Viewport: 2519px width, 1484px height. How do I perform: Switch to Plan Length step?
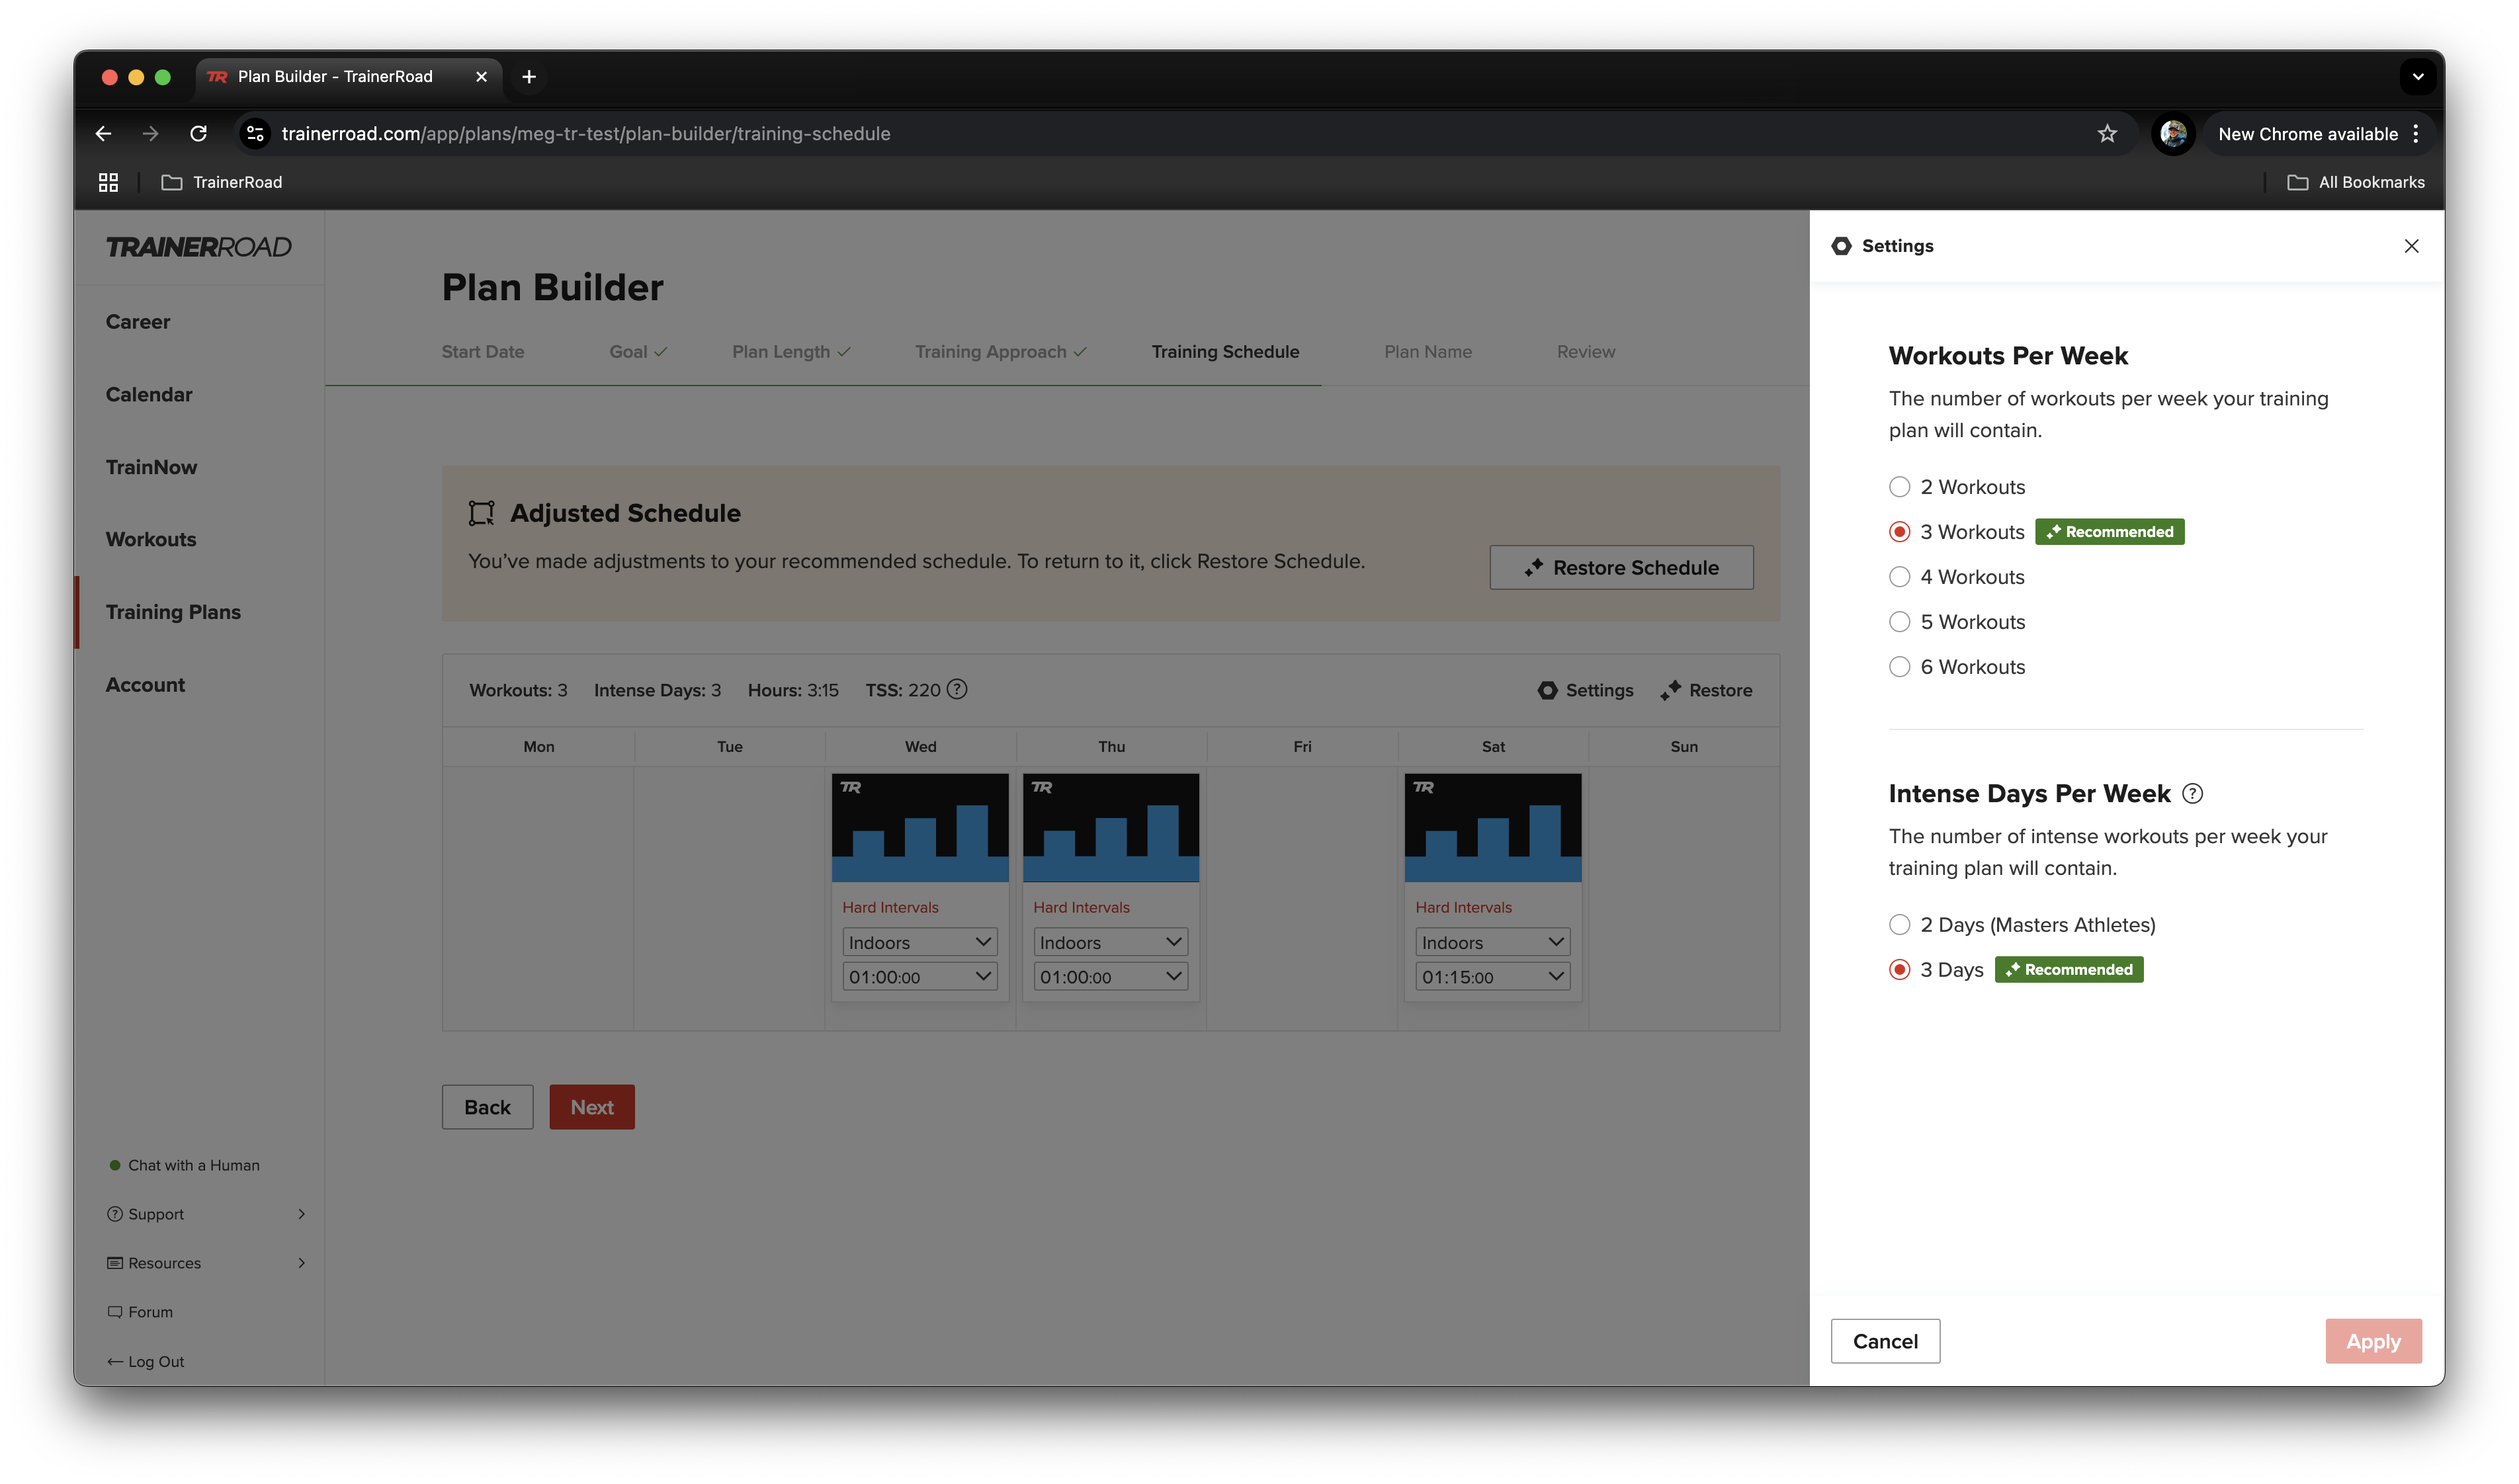[791, 352]
